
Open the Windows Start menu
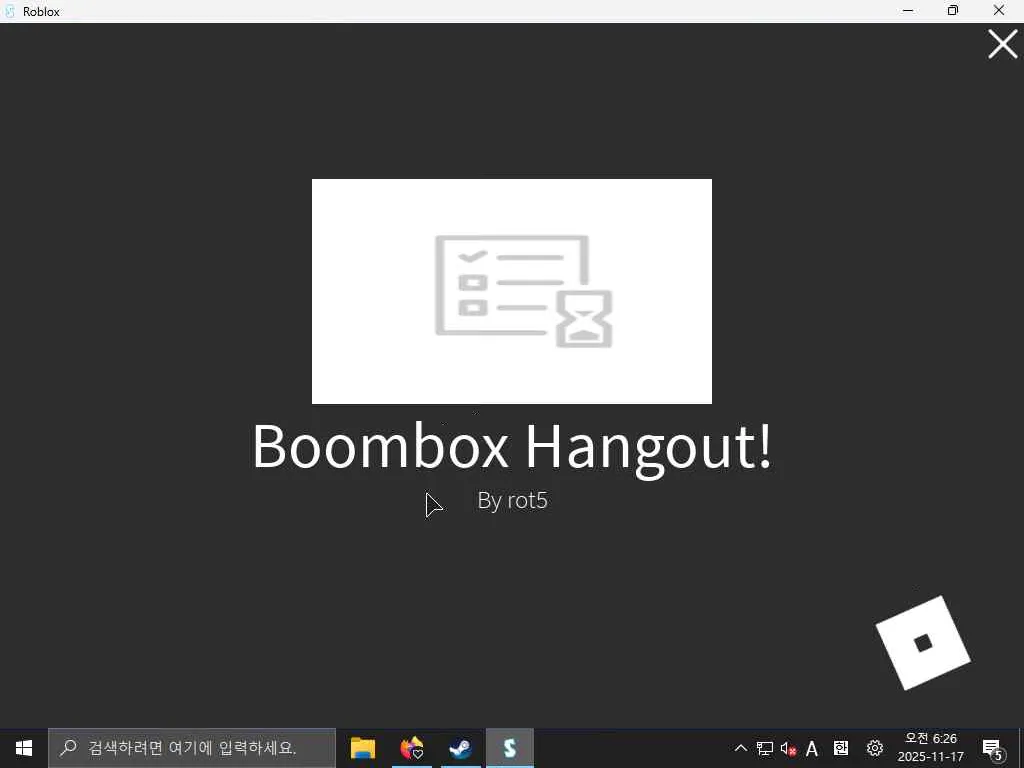coord(24,748)
